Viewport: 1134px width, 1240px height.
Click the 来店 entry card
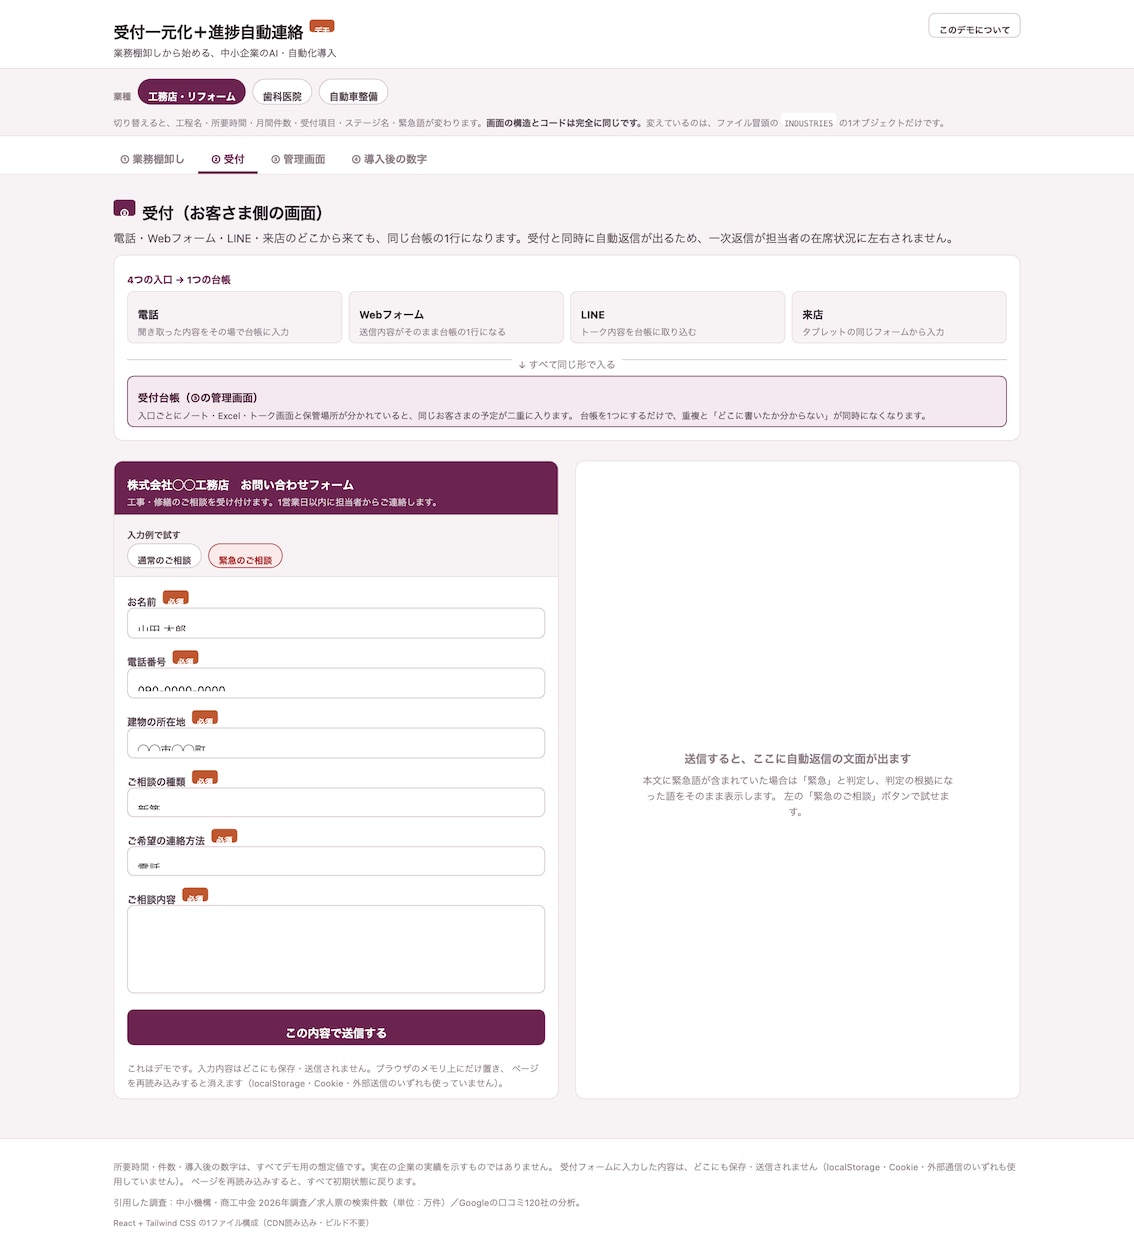coord(899,317)
